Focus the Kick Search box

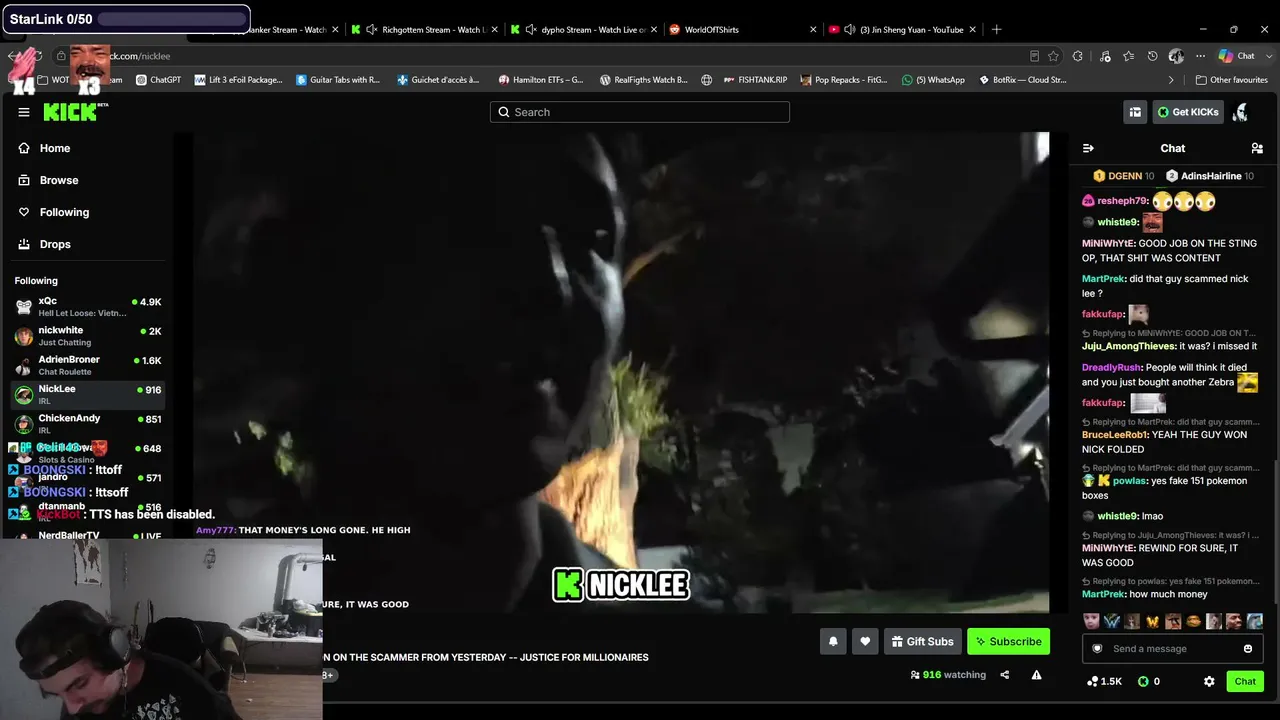pos(640,112)
